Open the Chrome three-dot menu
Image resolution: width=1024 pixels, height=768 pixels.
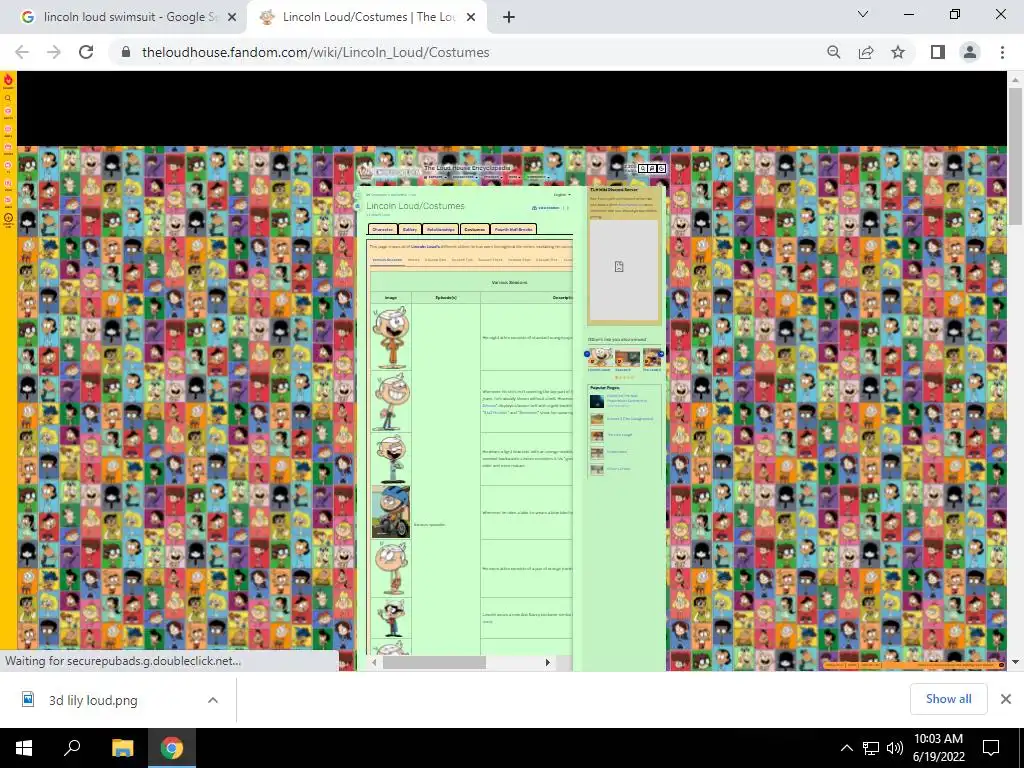(x=1002, y=52)
